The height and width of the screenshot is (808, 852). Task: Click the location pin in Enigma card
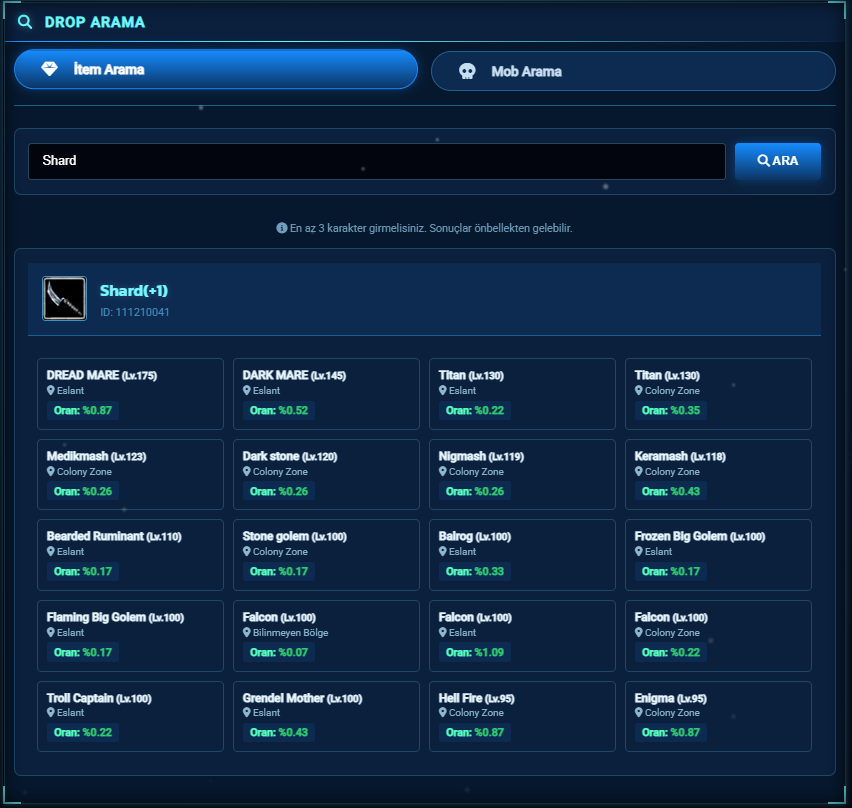639,712
